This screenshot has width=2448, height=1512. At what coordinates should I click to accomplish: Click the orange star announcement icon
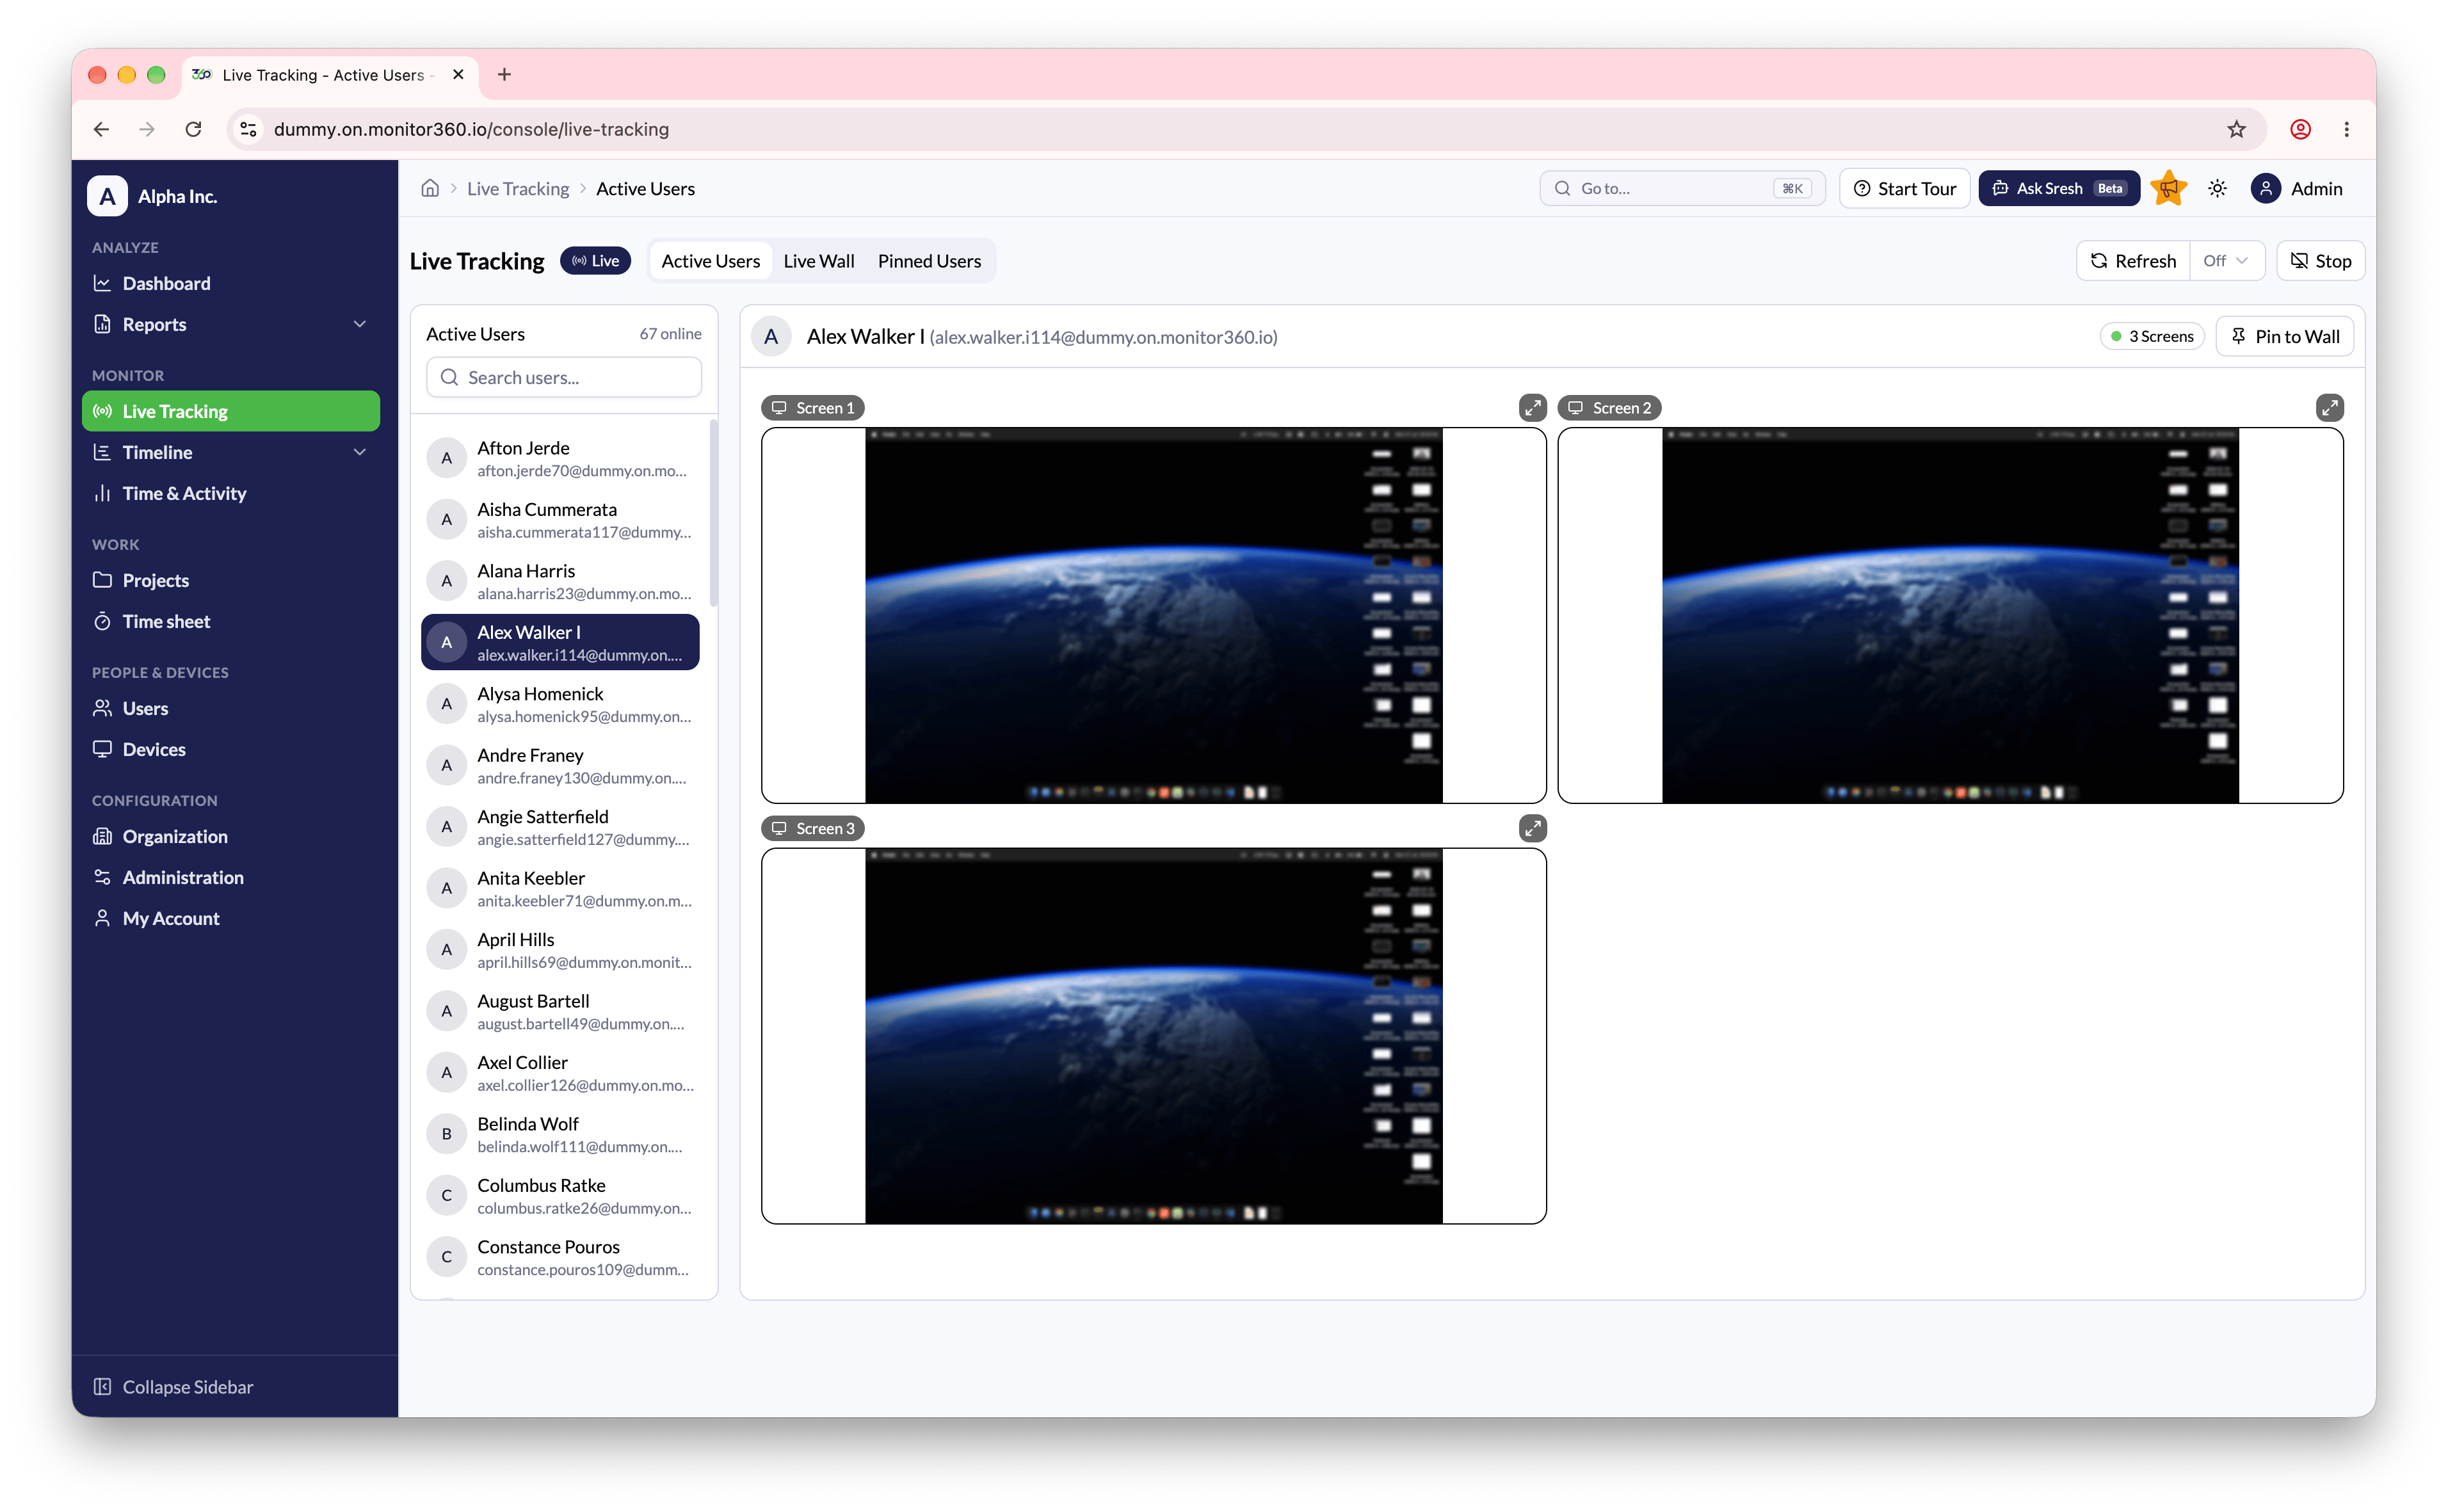[x=2168, y=188]
